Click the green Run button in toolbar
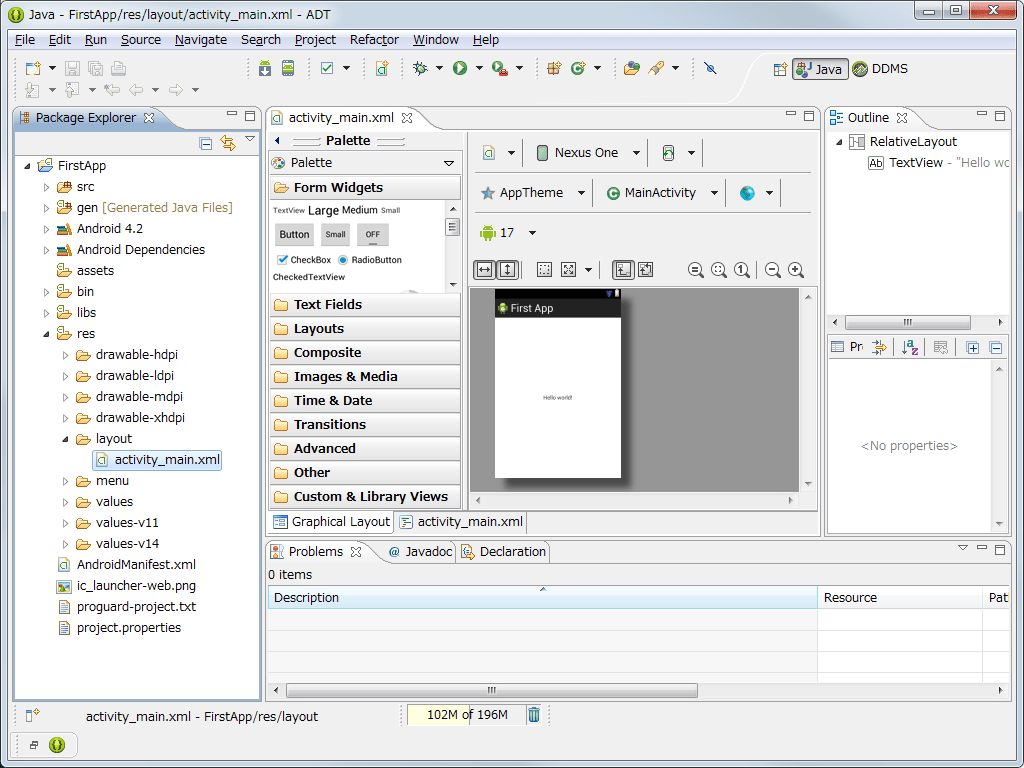1024x768 pixels. (460, 68)
